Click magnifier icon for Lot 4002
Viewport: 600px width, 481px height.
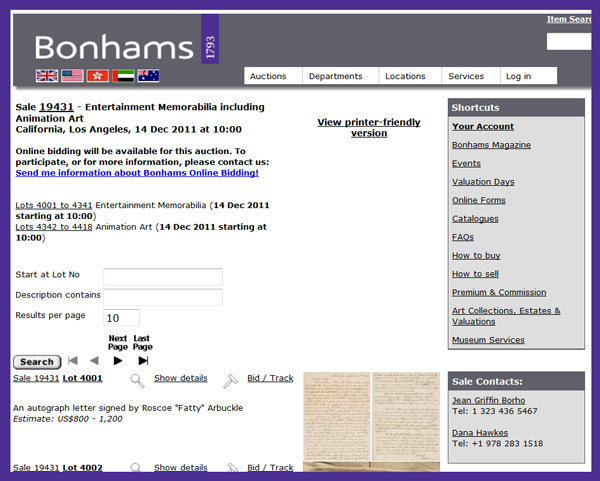(135, 467)
